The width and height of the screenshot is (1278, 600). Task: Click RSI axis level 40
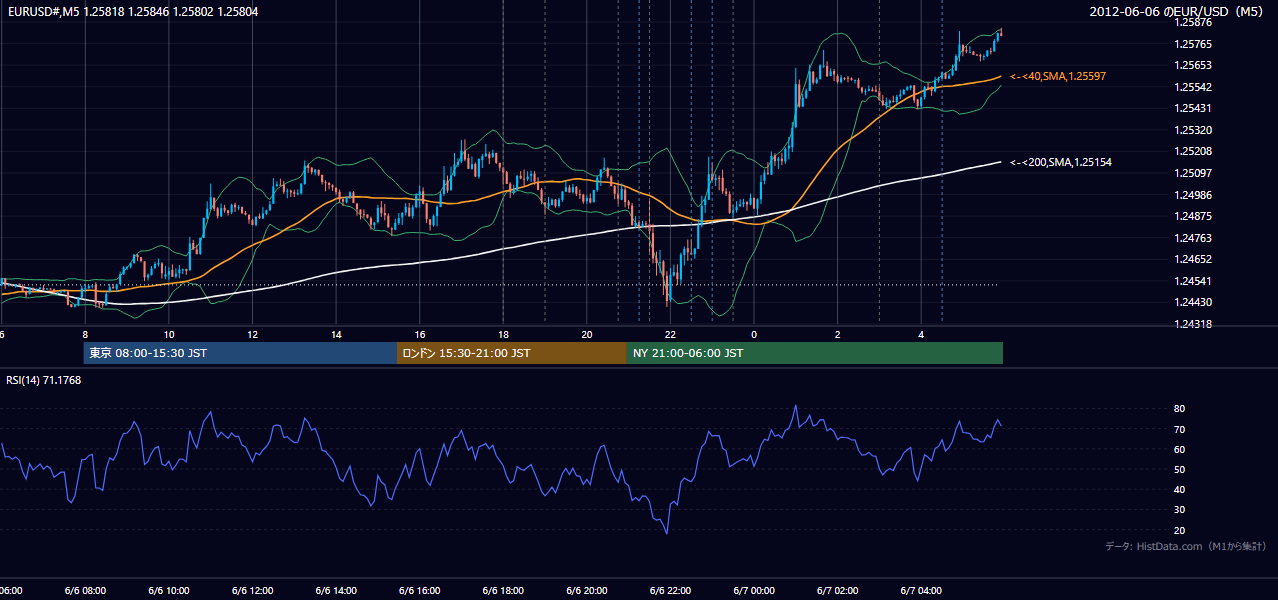[x=1179, y=489]
